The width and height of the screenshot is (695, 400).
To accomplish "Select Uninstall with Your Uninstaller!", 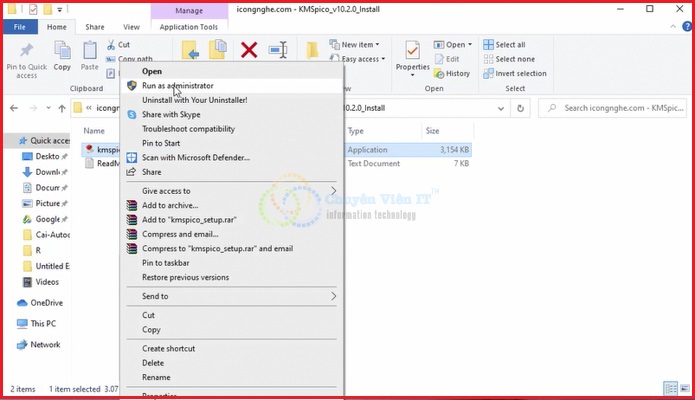I will click(231, 100).
